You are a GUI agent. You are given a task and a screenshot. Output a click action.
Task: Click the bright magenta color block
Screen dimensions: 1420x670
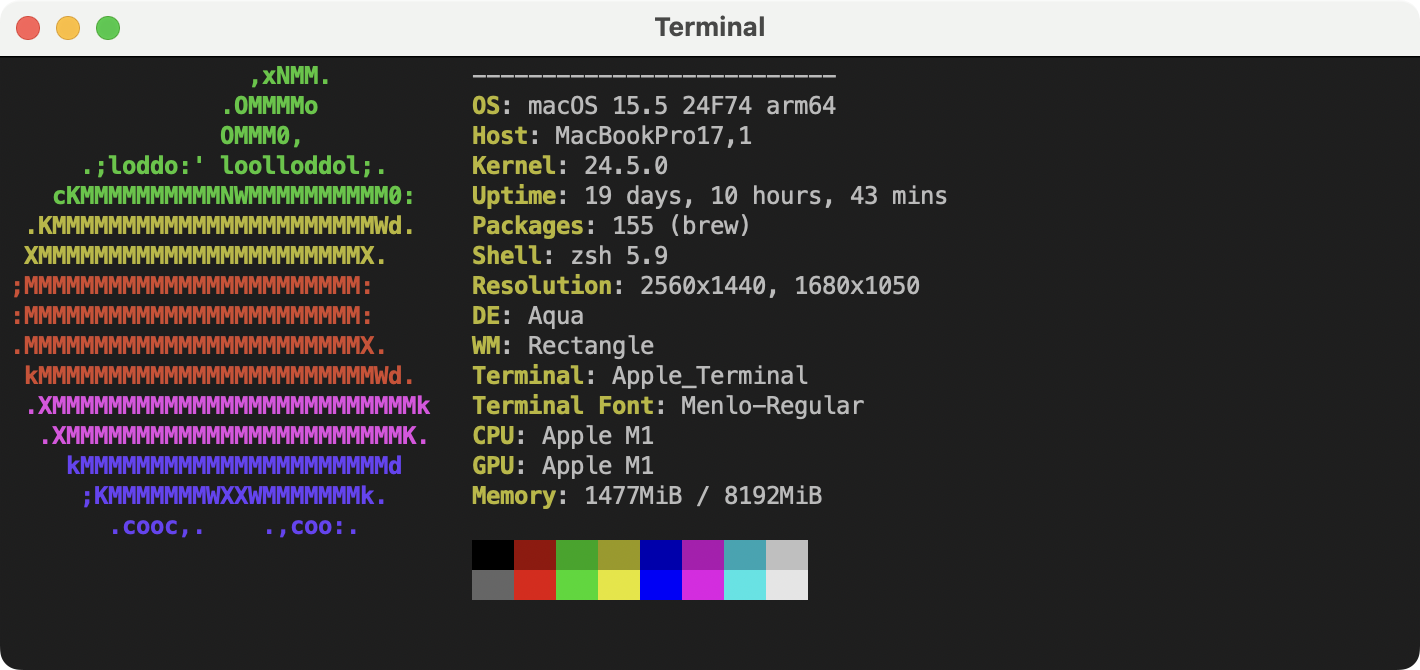point(703,585)
